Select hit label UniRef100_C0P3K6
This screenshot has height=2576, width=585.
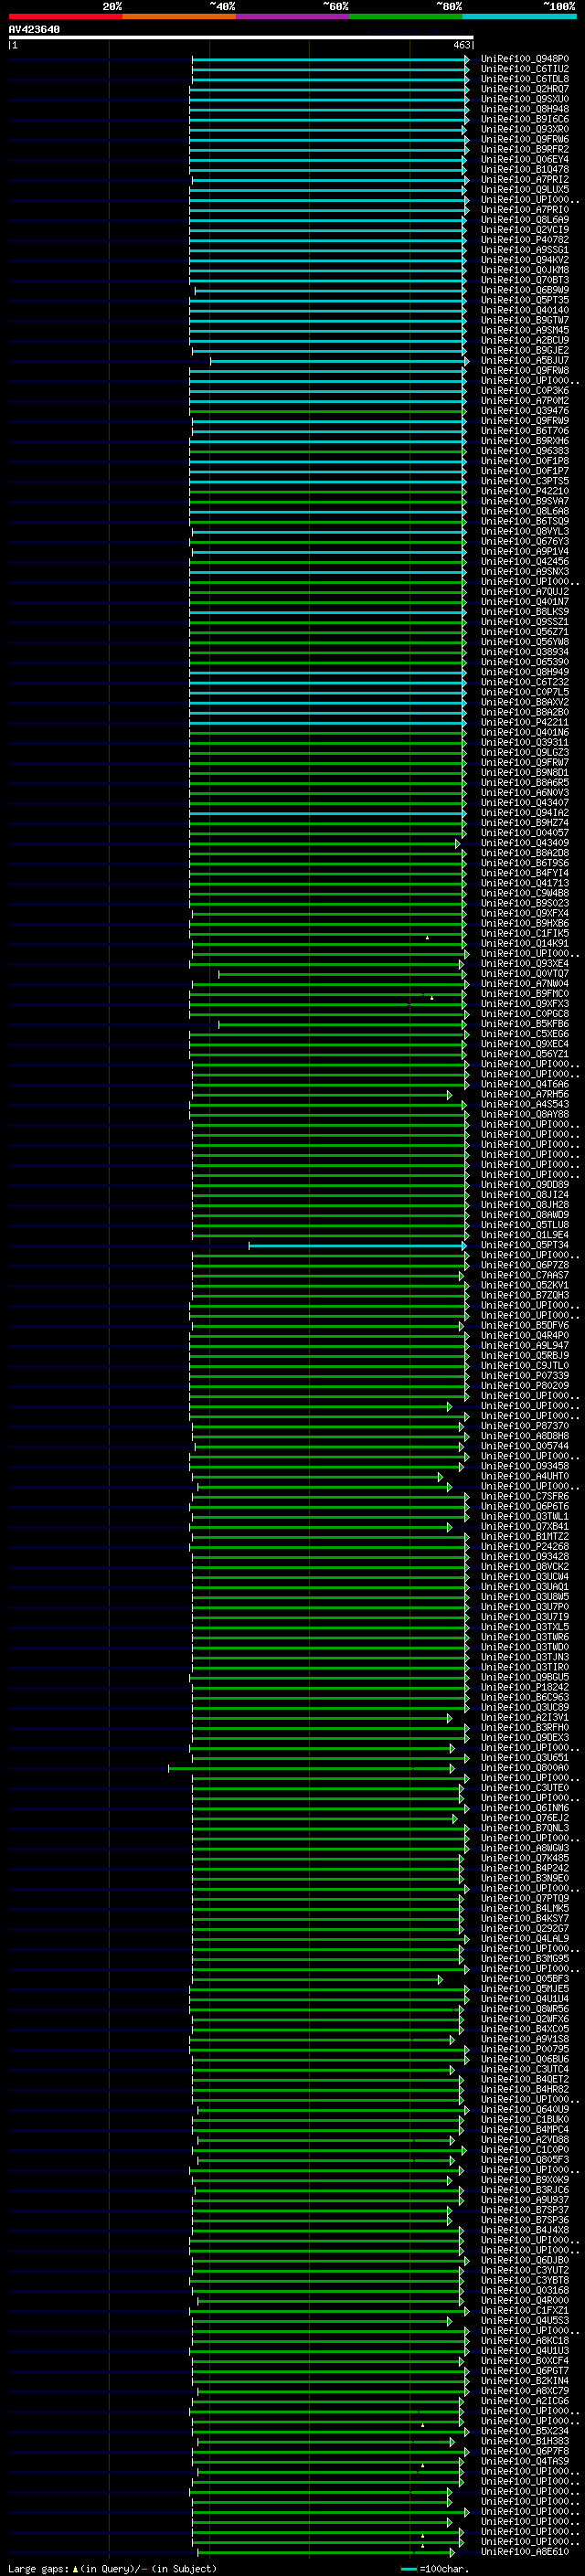pos(525,391)
